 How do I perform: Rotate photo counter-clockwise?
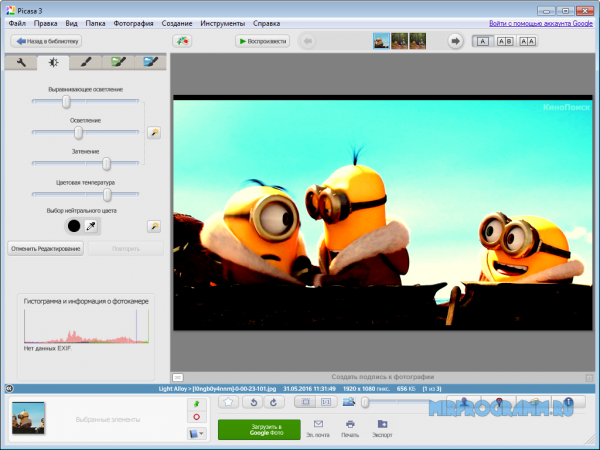pyautogui.click(x=255, y=402)
